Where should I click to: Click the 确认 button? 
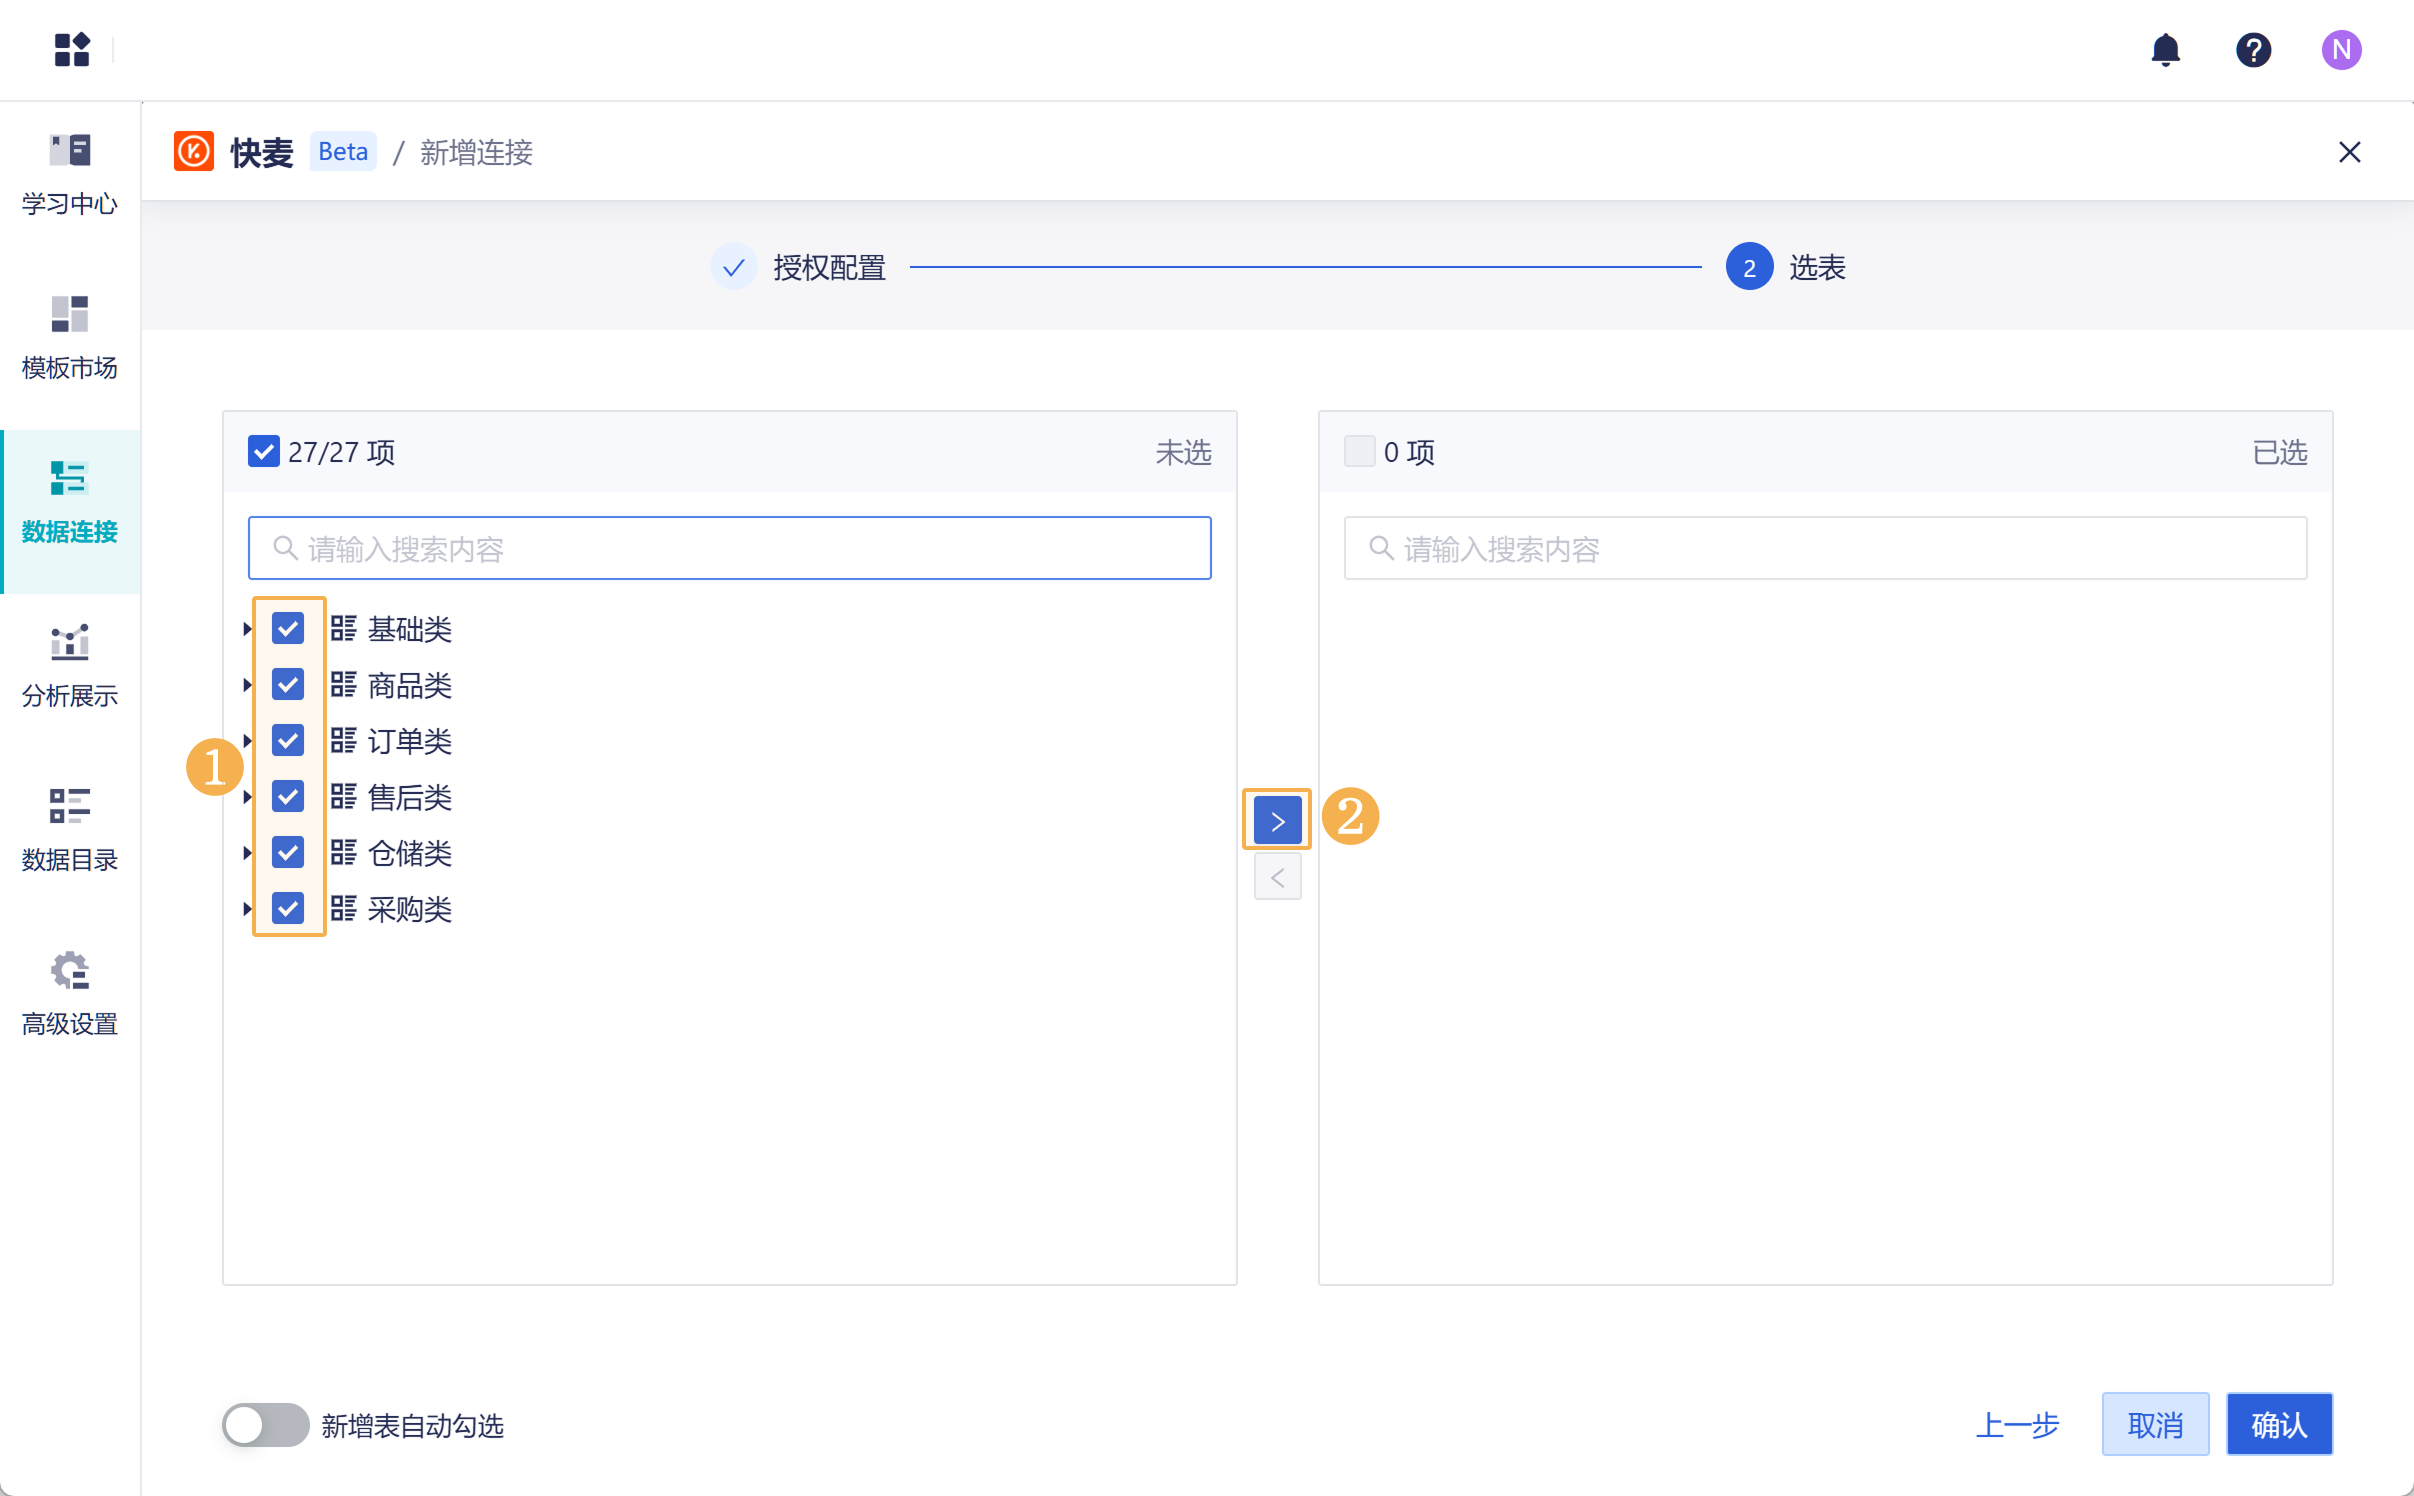pyautogui.click(x=2278, y=1424)
